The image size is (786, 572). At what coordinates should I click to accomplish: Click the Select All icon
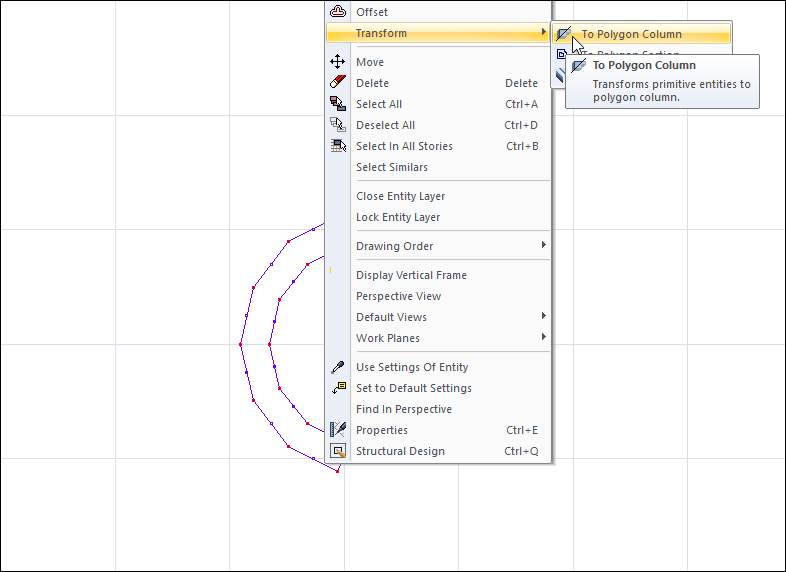tap(338, 104)
